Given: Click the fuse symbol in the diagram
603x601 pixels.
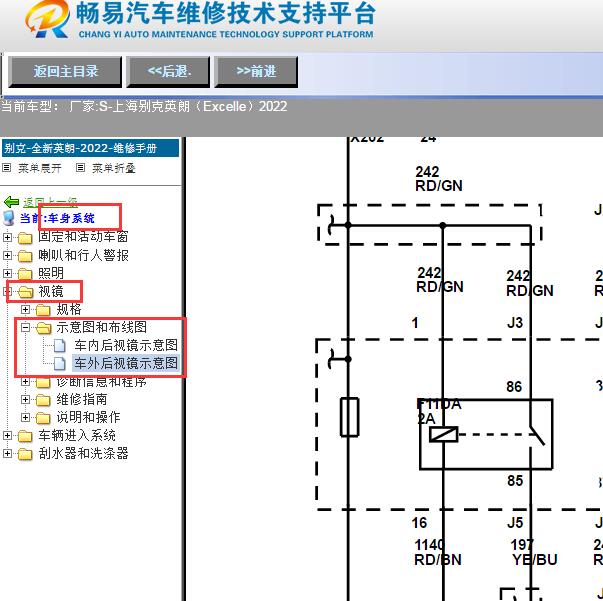Looking at the screenshot, I should (350, 417).
